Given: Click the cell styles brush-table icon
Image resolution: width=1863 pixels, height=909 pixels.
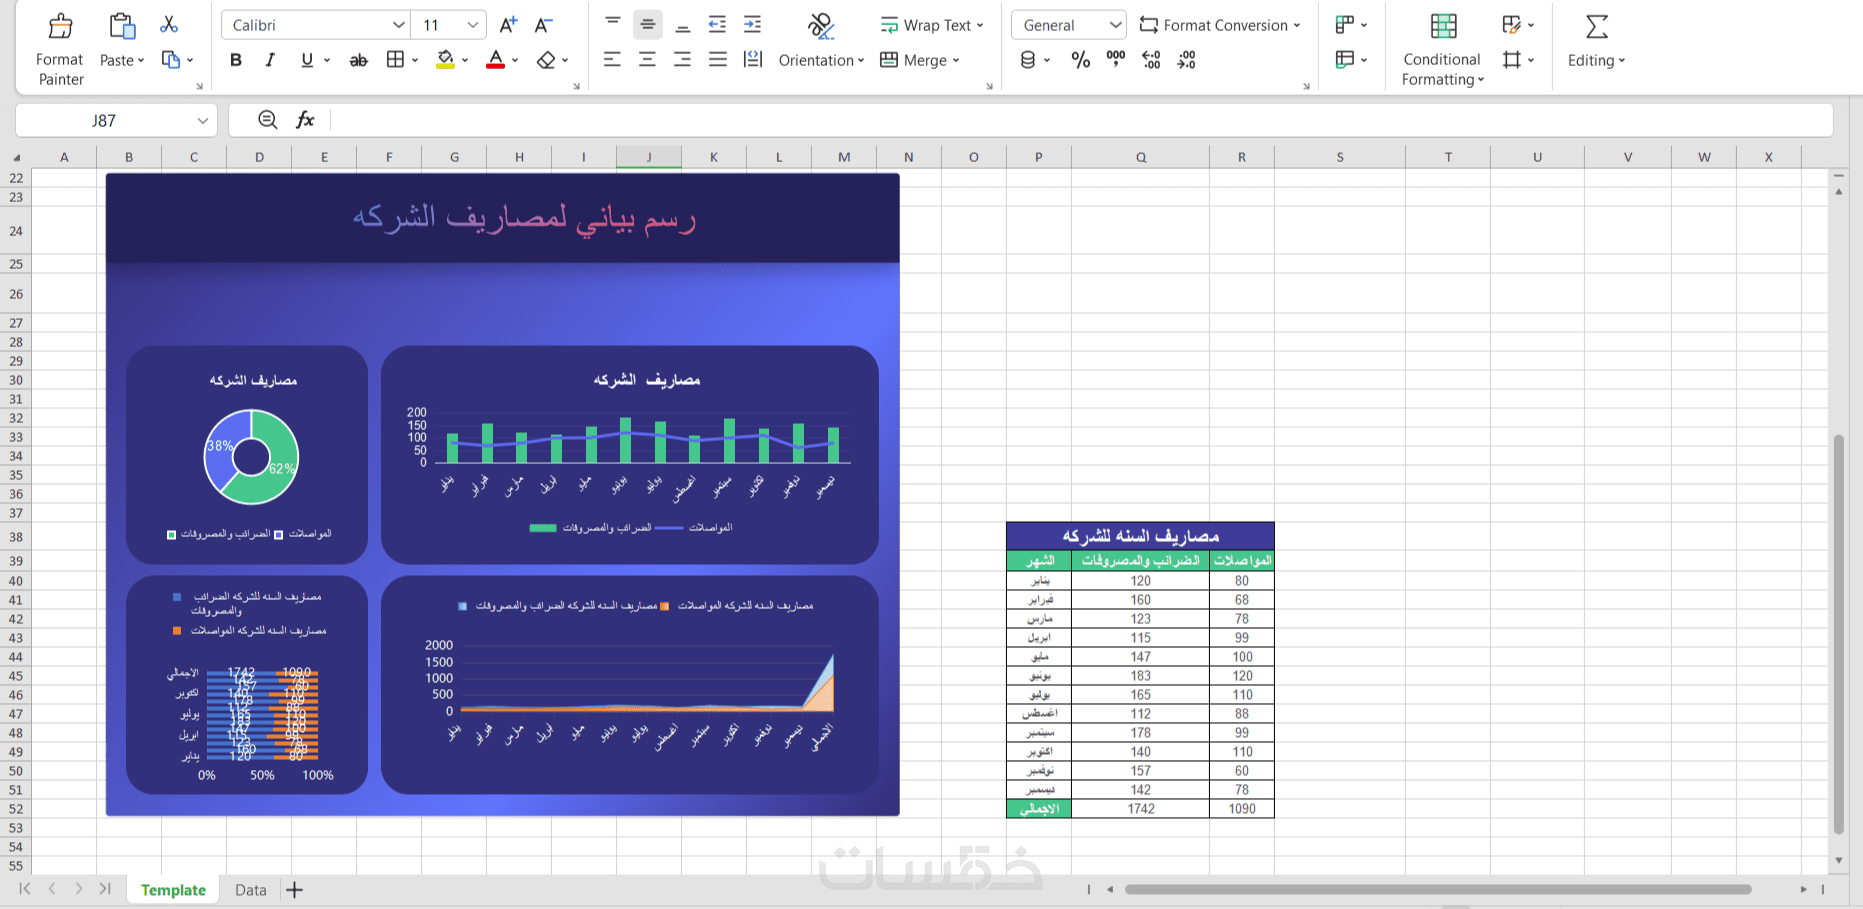Looking at the screenshot, I should pyautogui.click(x=1511, y=25).
